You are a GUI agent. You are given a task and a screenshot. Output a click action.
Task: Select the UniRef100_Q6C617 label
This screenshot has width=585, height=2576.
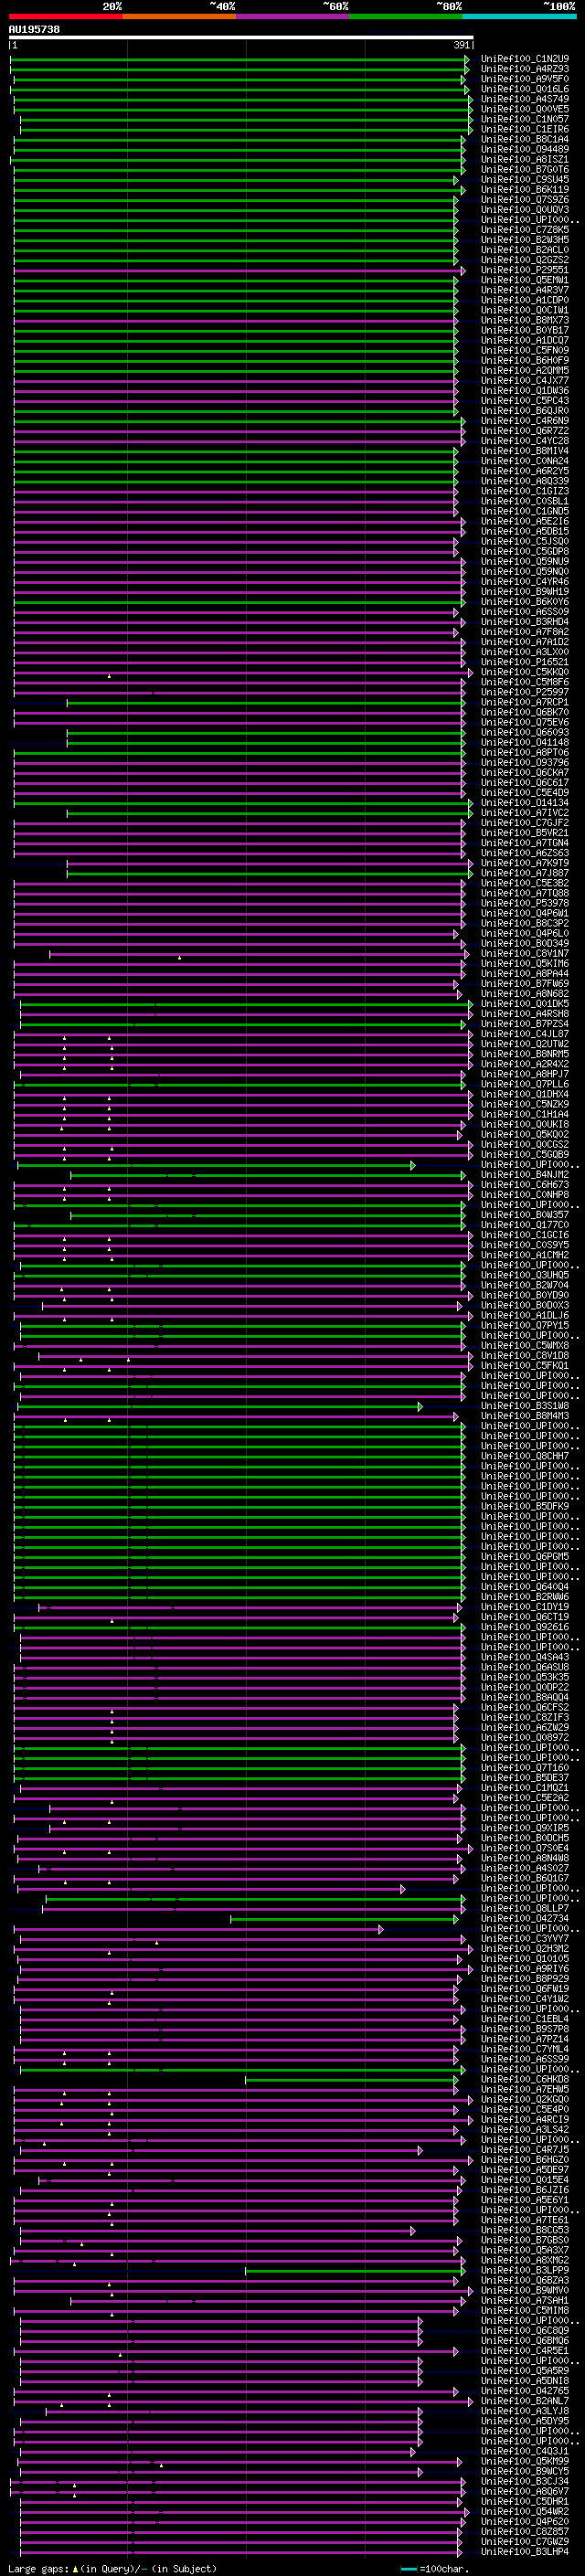point(525,782)
